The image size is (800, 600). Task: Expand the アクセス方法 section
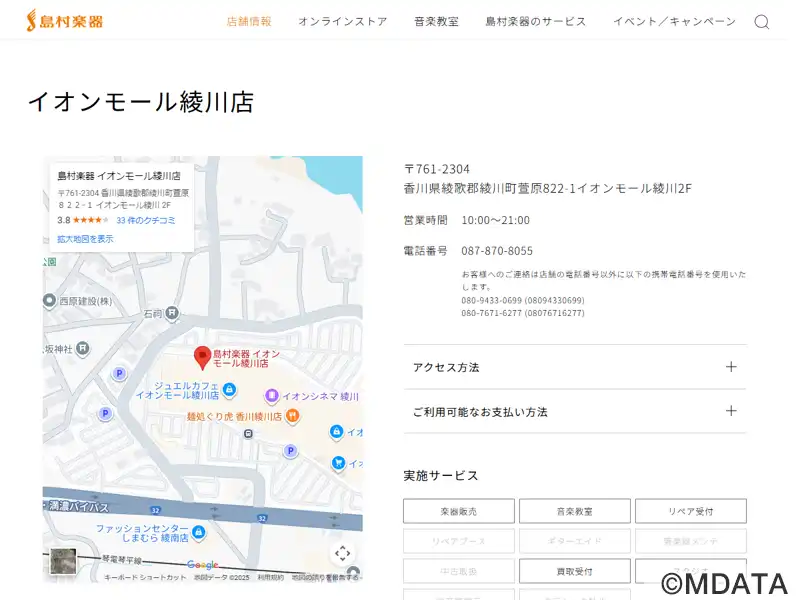click(574, 367)
